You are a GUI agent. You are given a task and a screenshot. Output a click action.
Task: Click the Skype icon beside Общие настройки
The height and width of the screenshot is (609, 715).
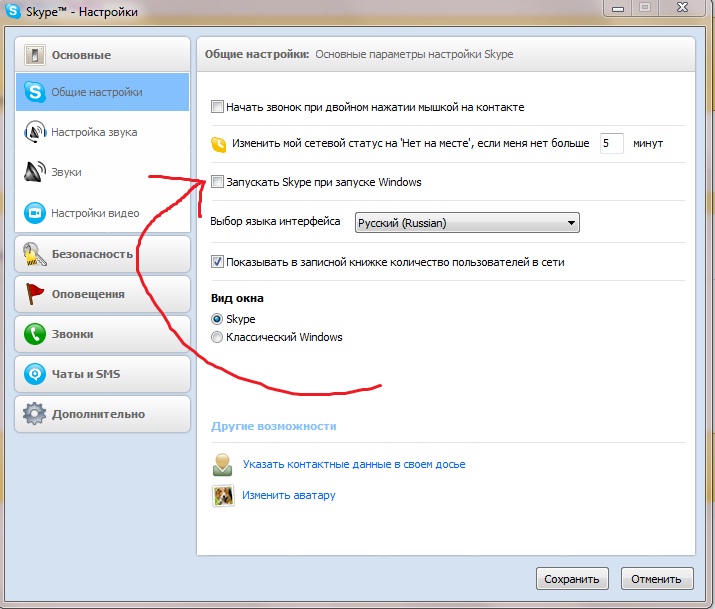pos(35,92)
